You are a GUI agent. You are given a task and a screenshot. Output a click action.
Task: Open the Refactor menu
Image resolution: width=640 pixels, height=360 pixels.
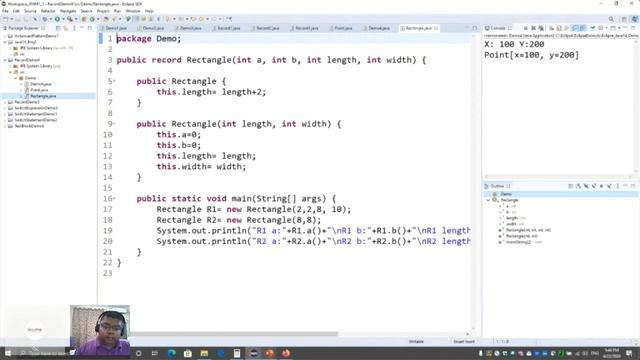(x=48, y=11)
